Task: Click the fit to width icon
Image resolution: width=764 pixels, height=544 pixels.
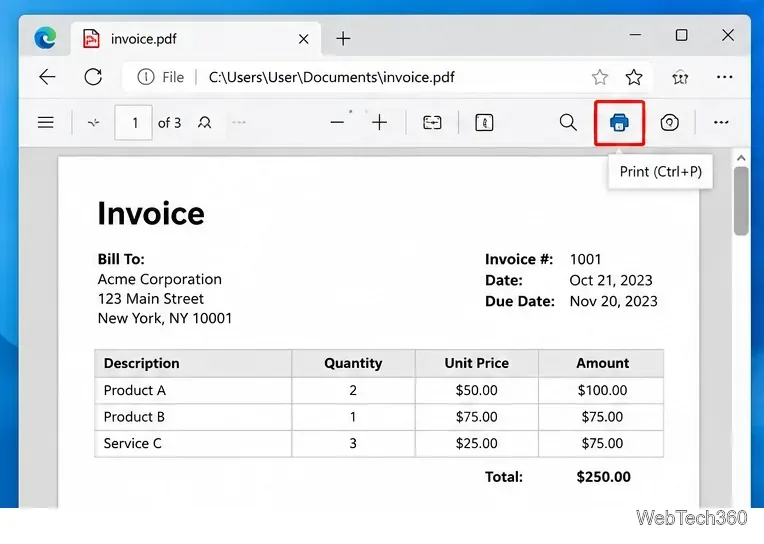Action: point(432,122)
